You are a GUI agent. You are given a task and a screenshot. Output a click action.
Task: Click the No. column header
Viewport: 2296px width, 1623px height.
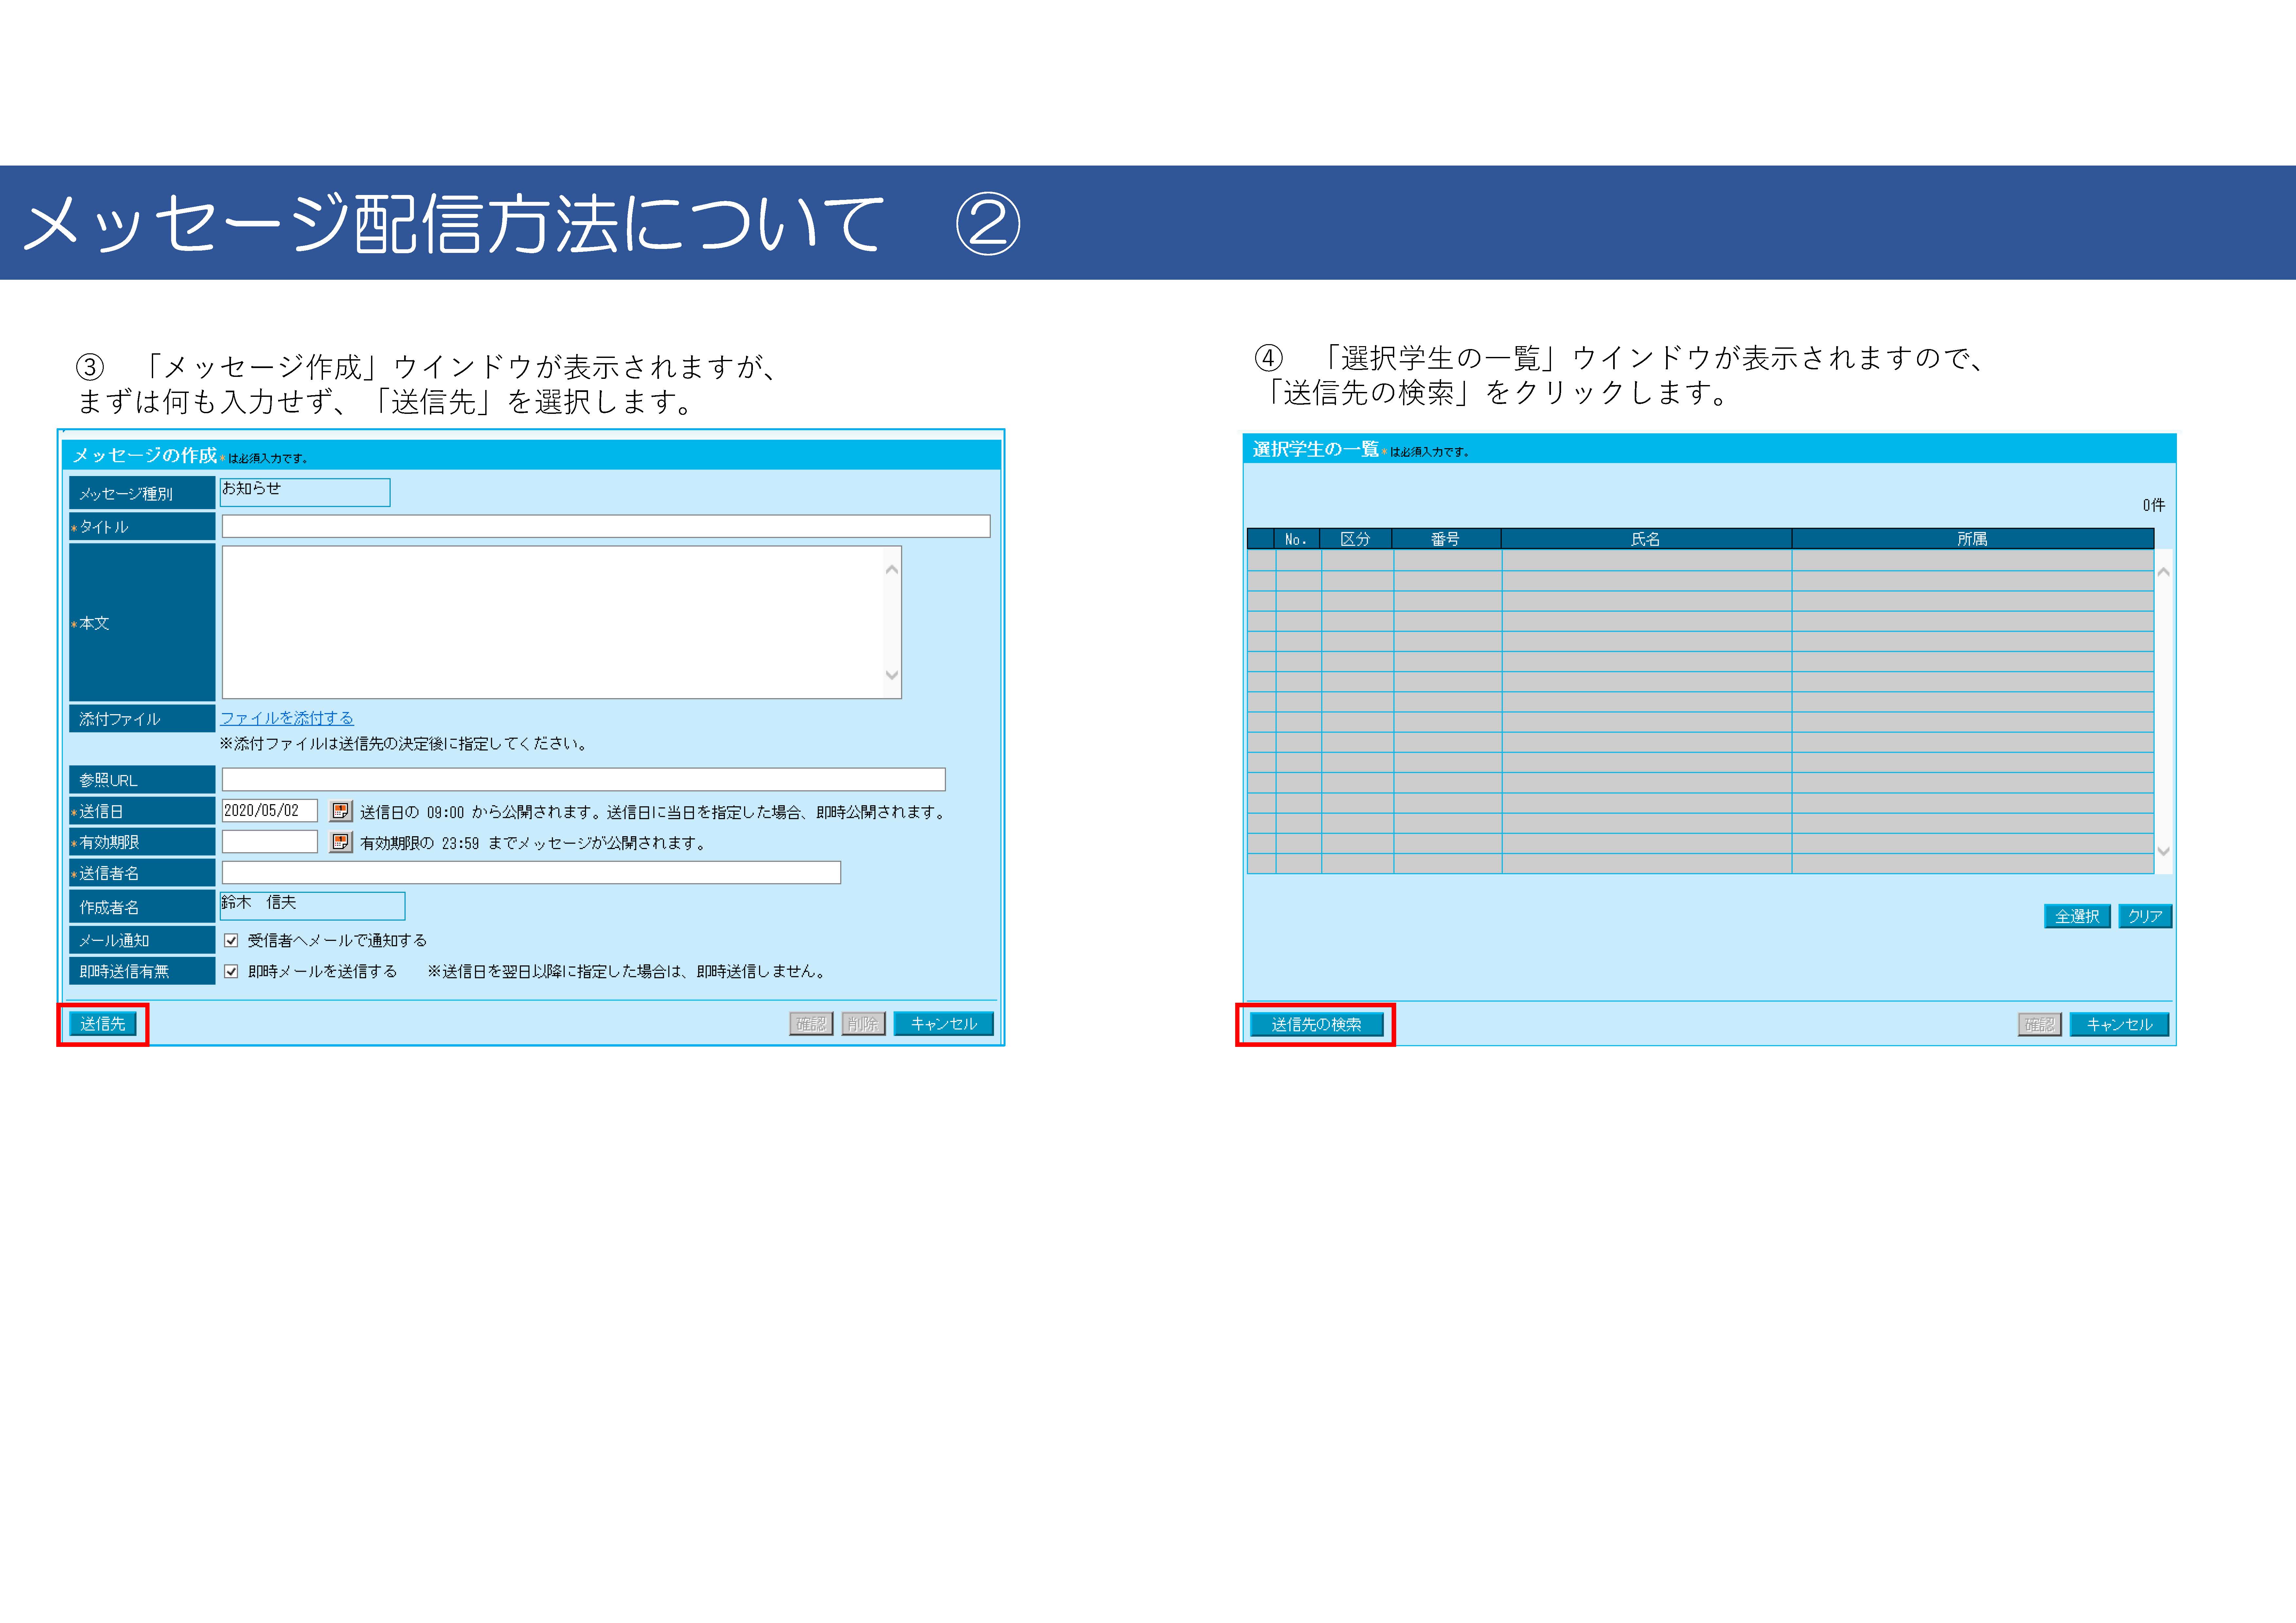pyautogui.click(x=1297, y=539)
